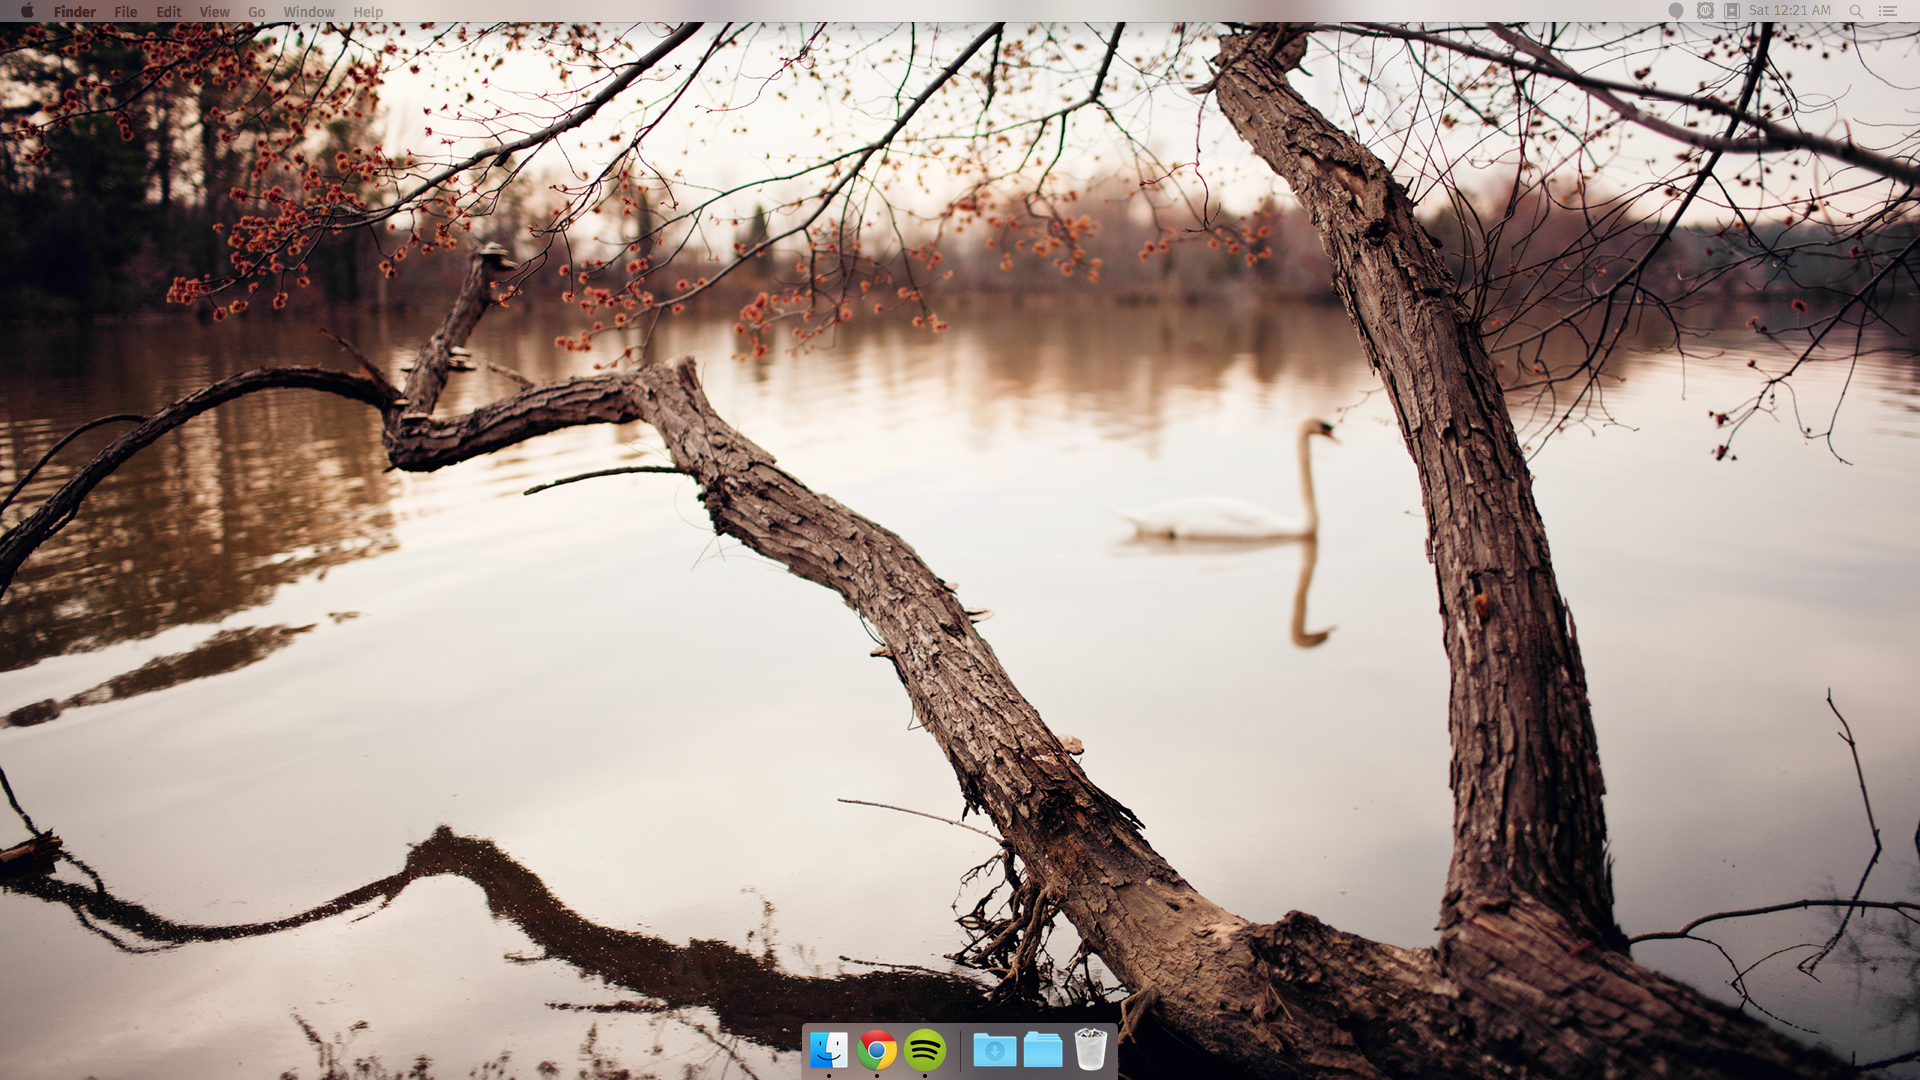Viewport: 1920px width, 1080px height.
Task: Open the Downloads folder stack
Action: pyautogui.click(x=994, y=1050)
